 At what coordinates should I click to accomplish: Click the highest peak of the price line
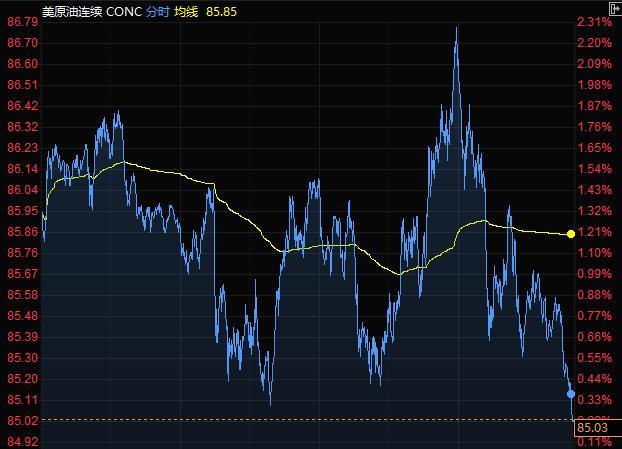(x=456, y=29)
